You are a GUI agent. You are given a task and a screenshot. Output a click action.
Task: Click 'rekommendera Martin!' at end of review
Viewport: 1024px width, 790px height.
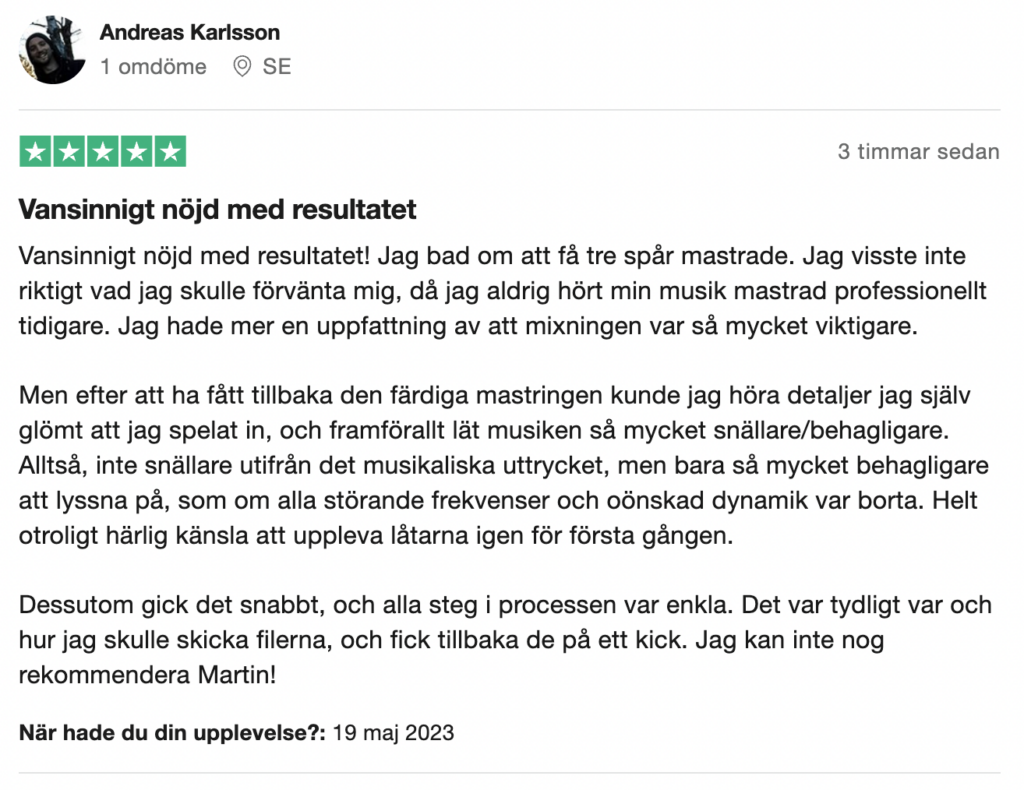(148, 674)
